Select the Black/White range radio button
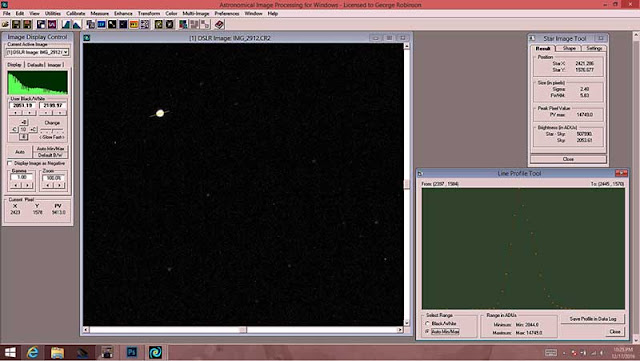This screenshot has height=361, width=640. (427, 323)
